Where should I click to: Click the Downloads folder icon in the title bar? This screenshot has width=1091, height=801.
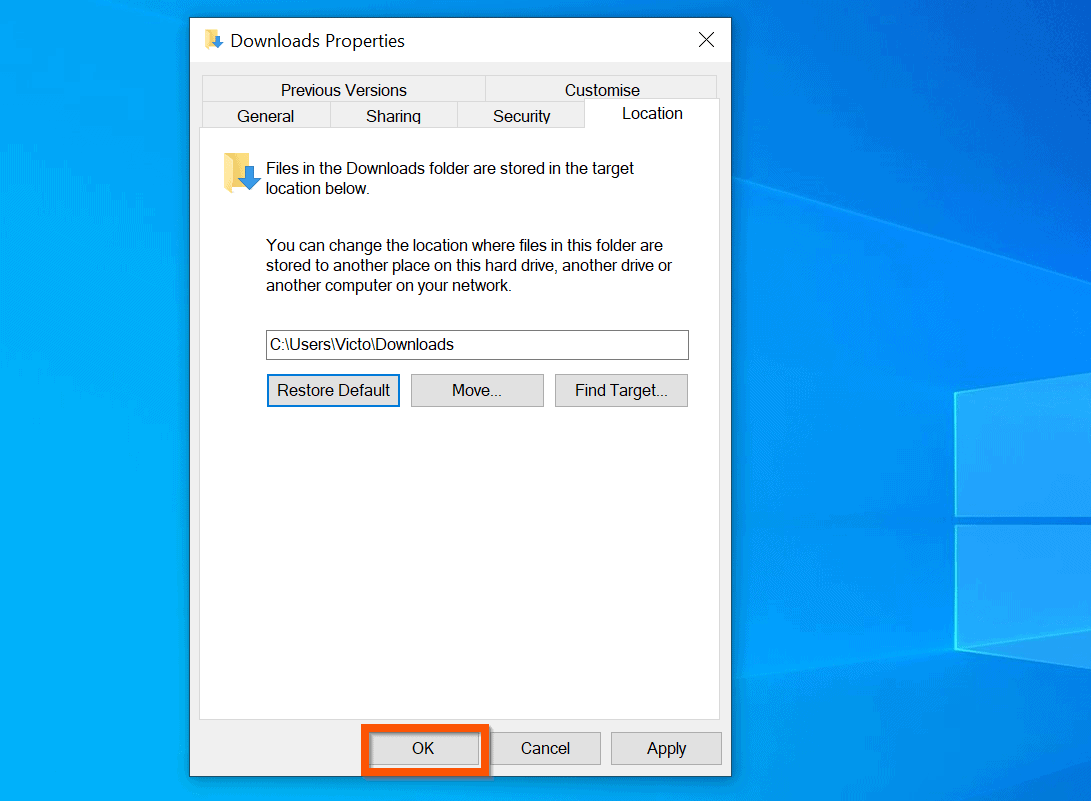[x=214, y=39]
